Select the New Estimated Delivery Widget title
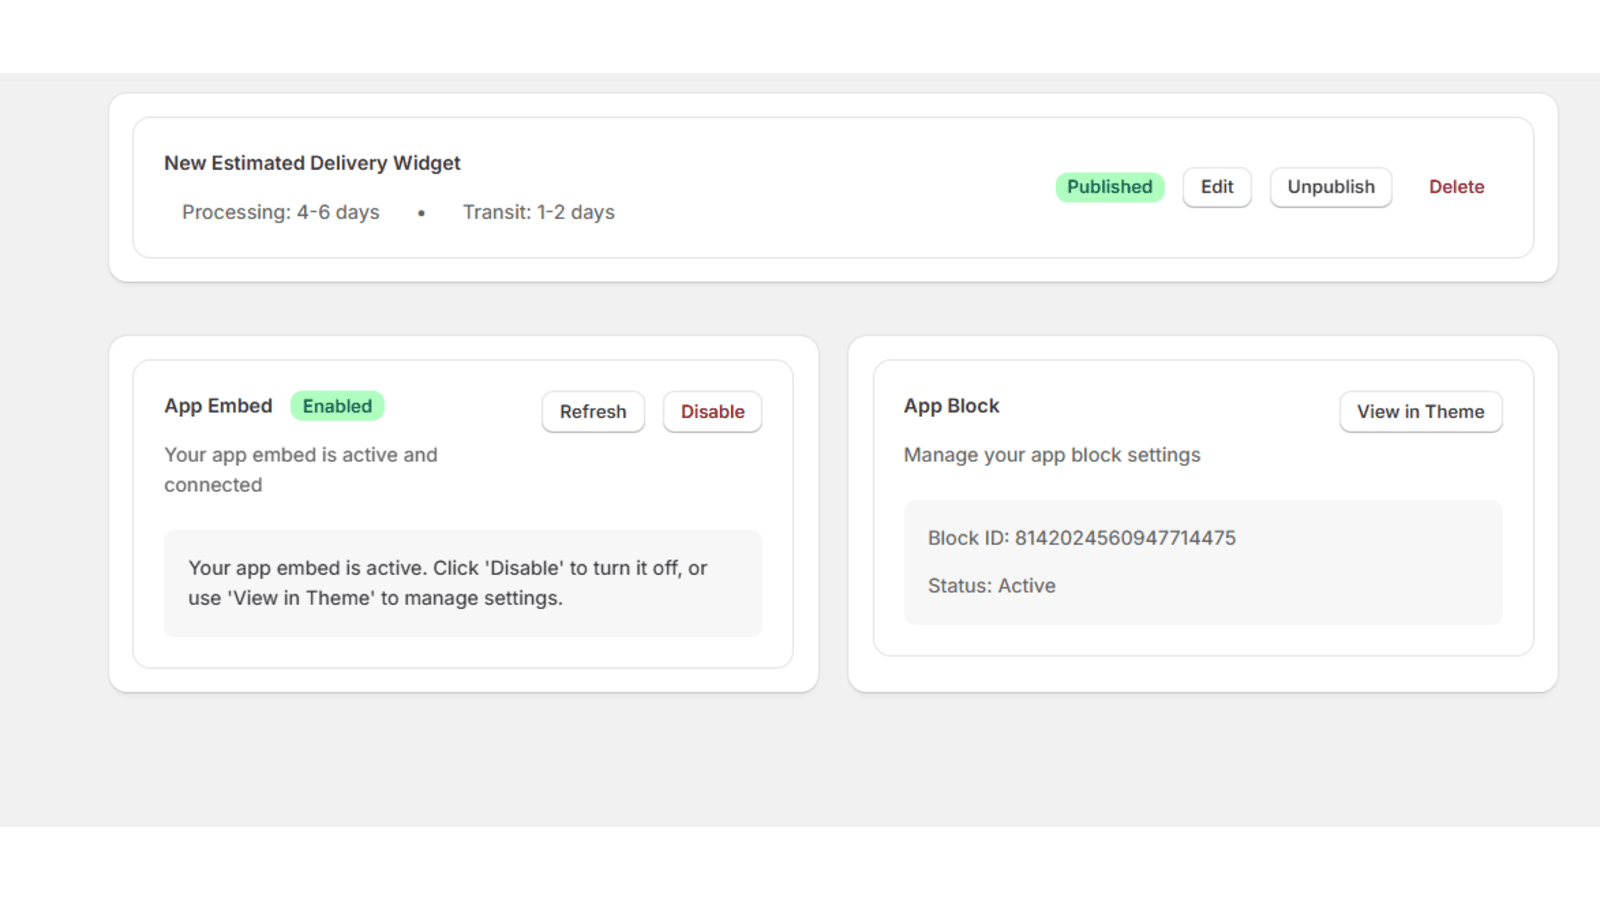Viewport: 1600px width, 900px height. [312, 163]
